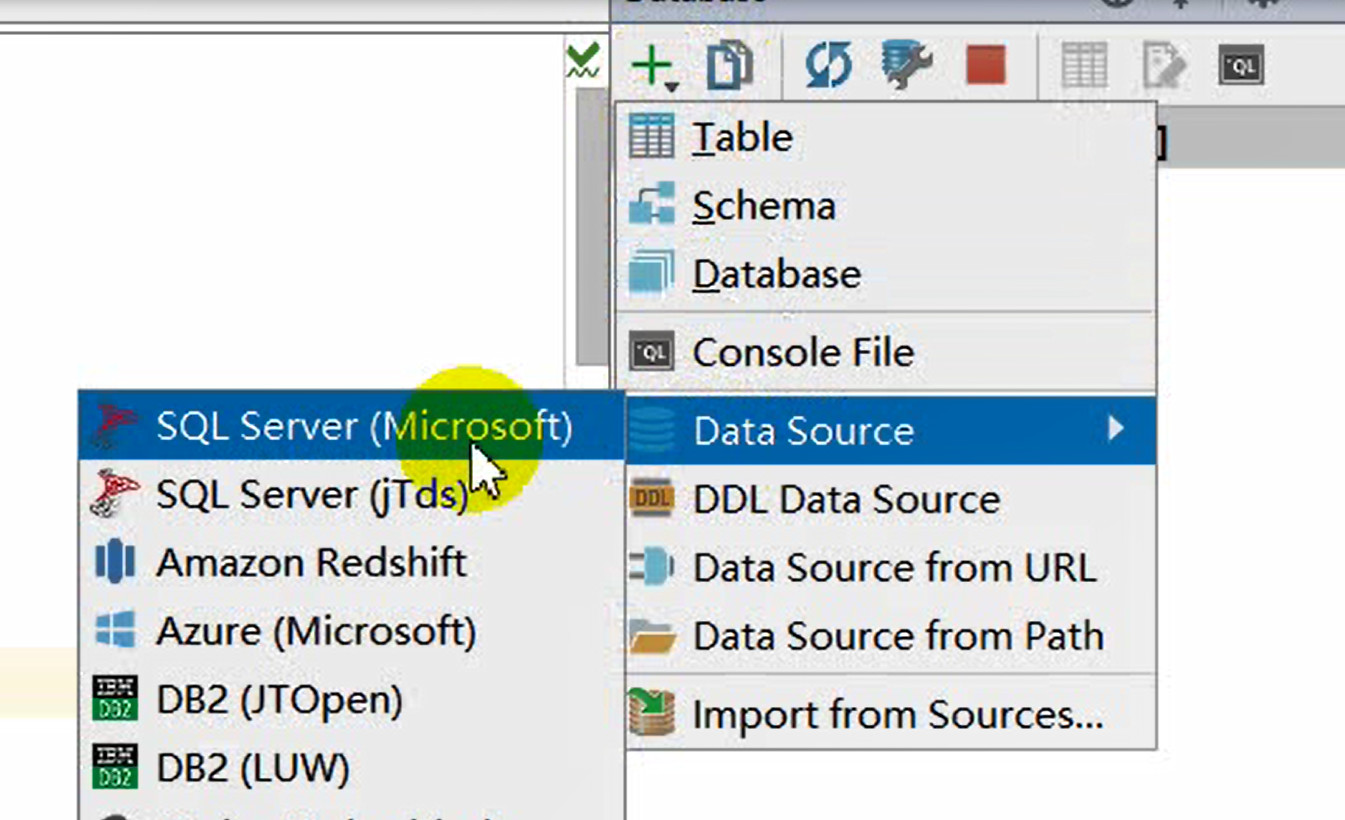Open Data Source Properties wrench icon
The width and height of the screenshot is (1345, 820).
click(906, 67)
